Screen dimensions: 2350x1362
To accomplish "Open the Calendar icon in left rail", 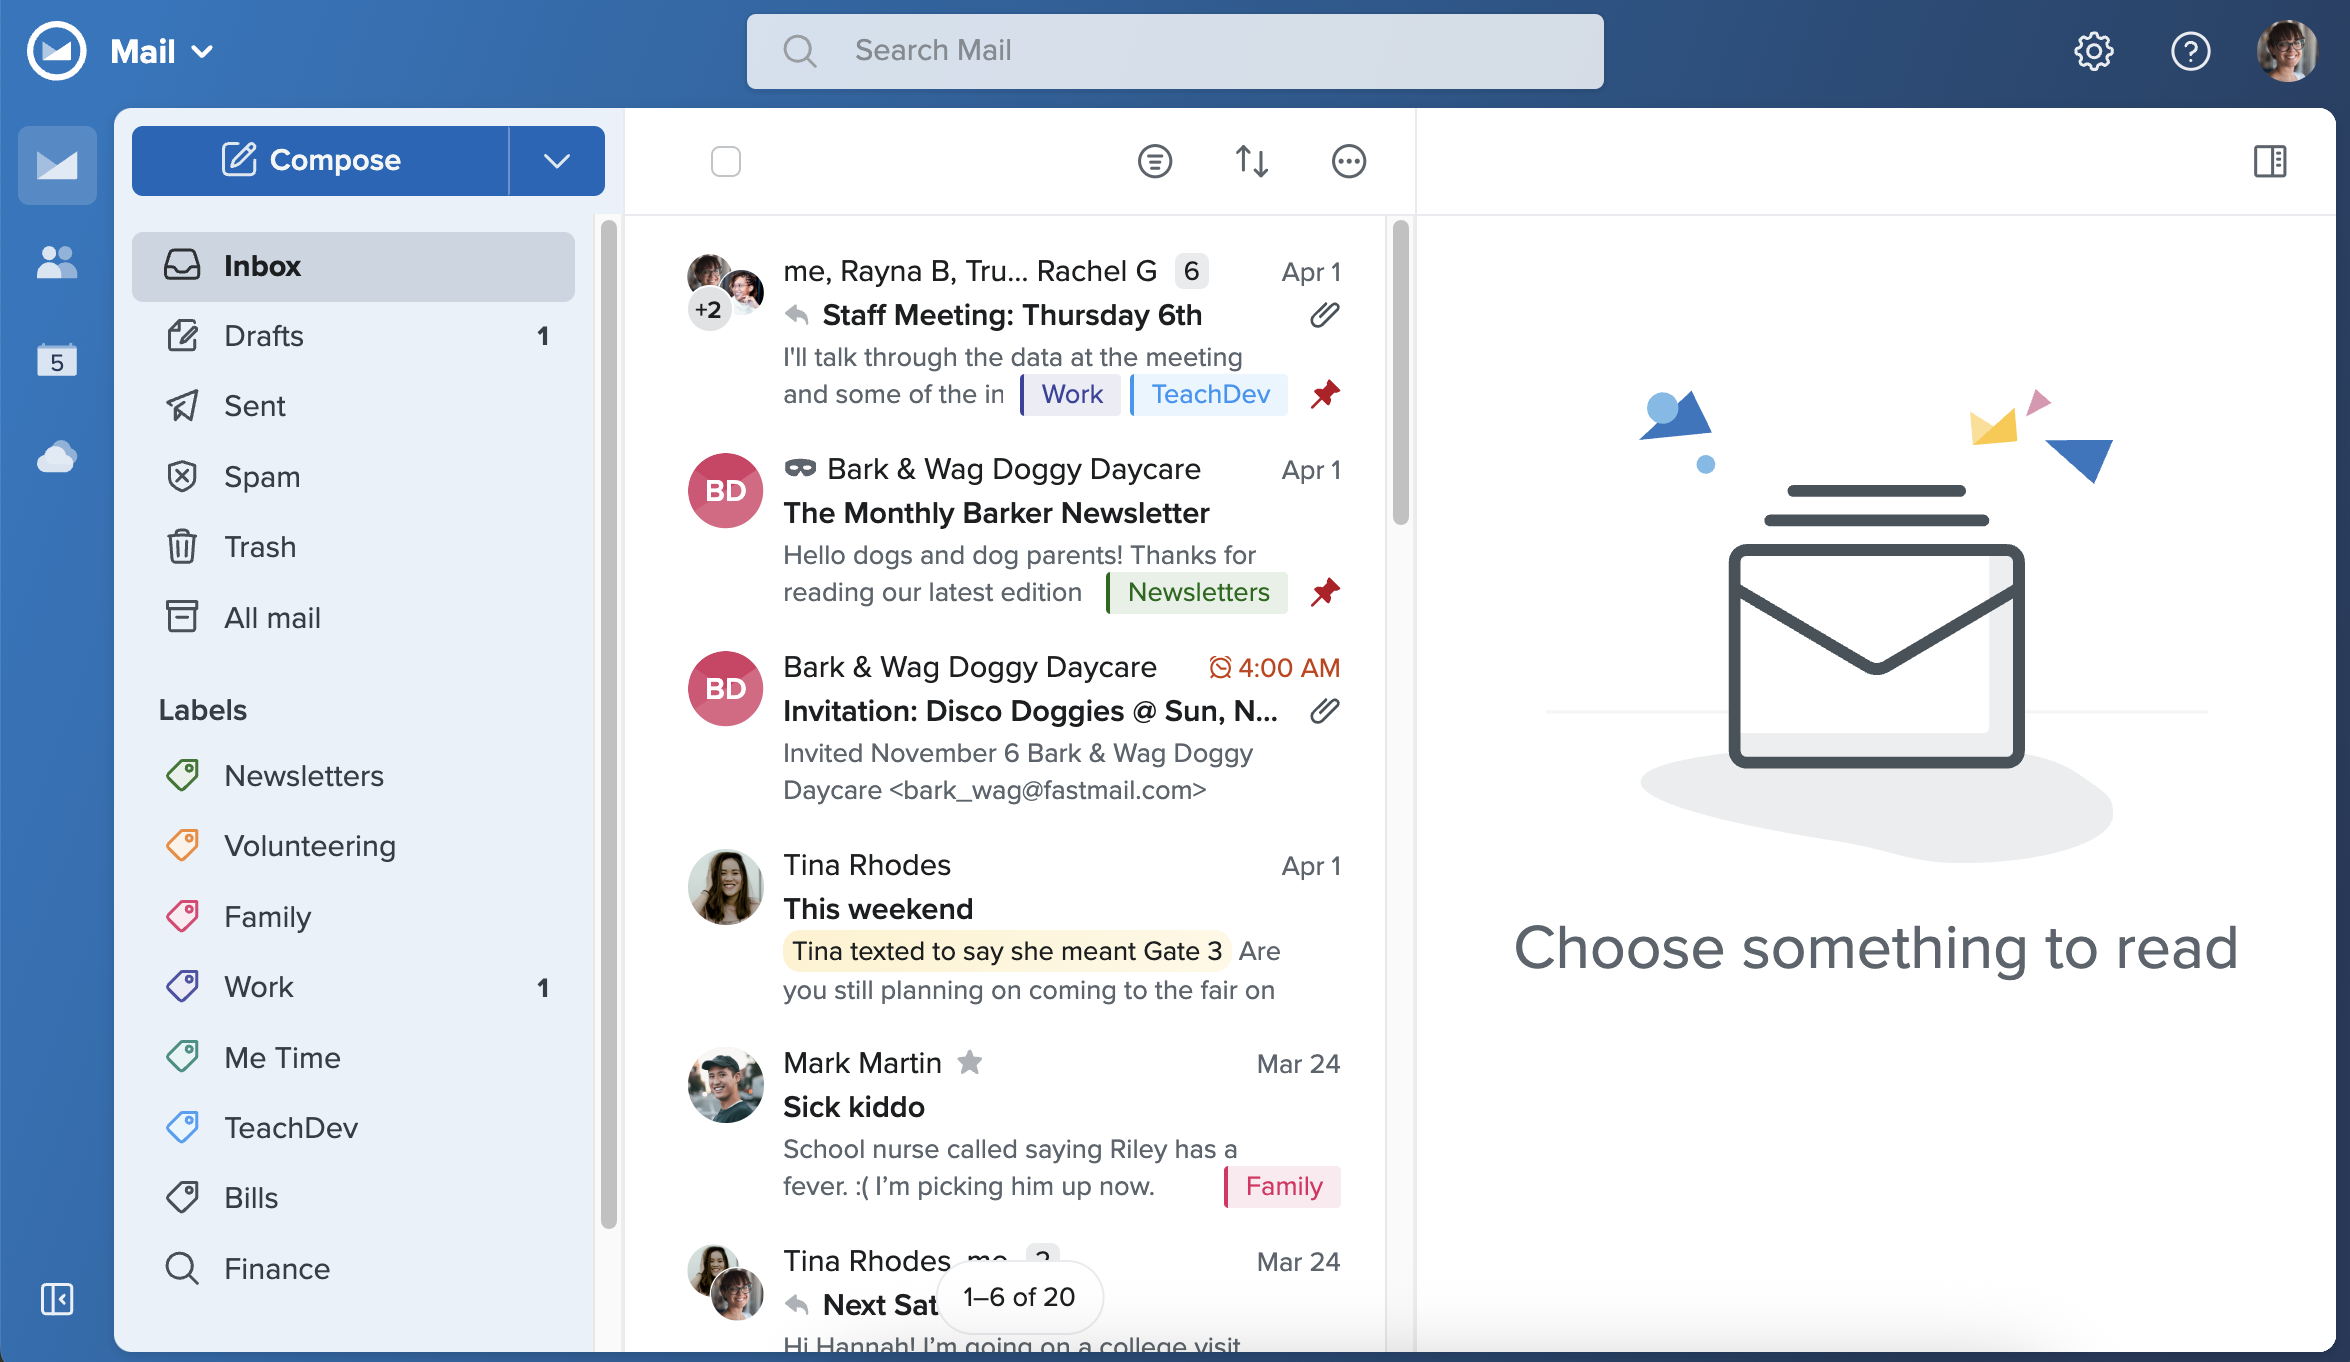I will coord(57,360).
